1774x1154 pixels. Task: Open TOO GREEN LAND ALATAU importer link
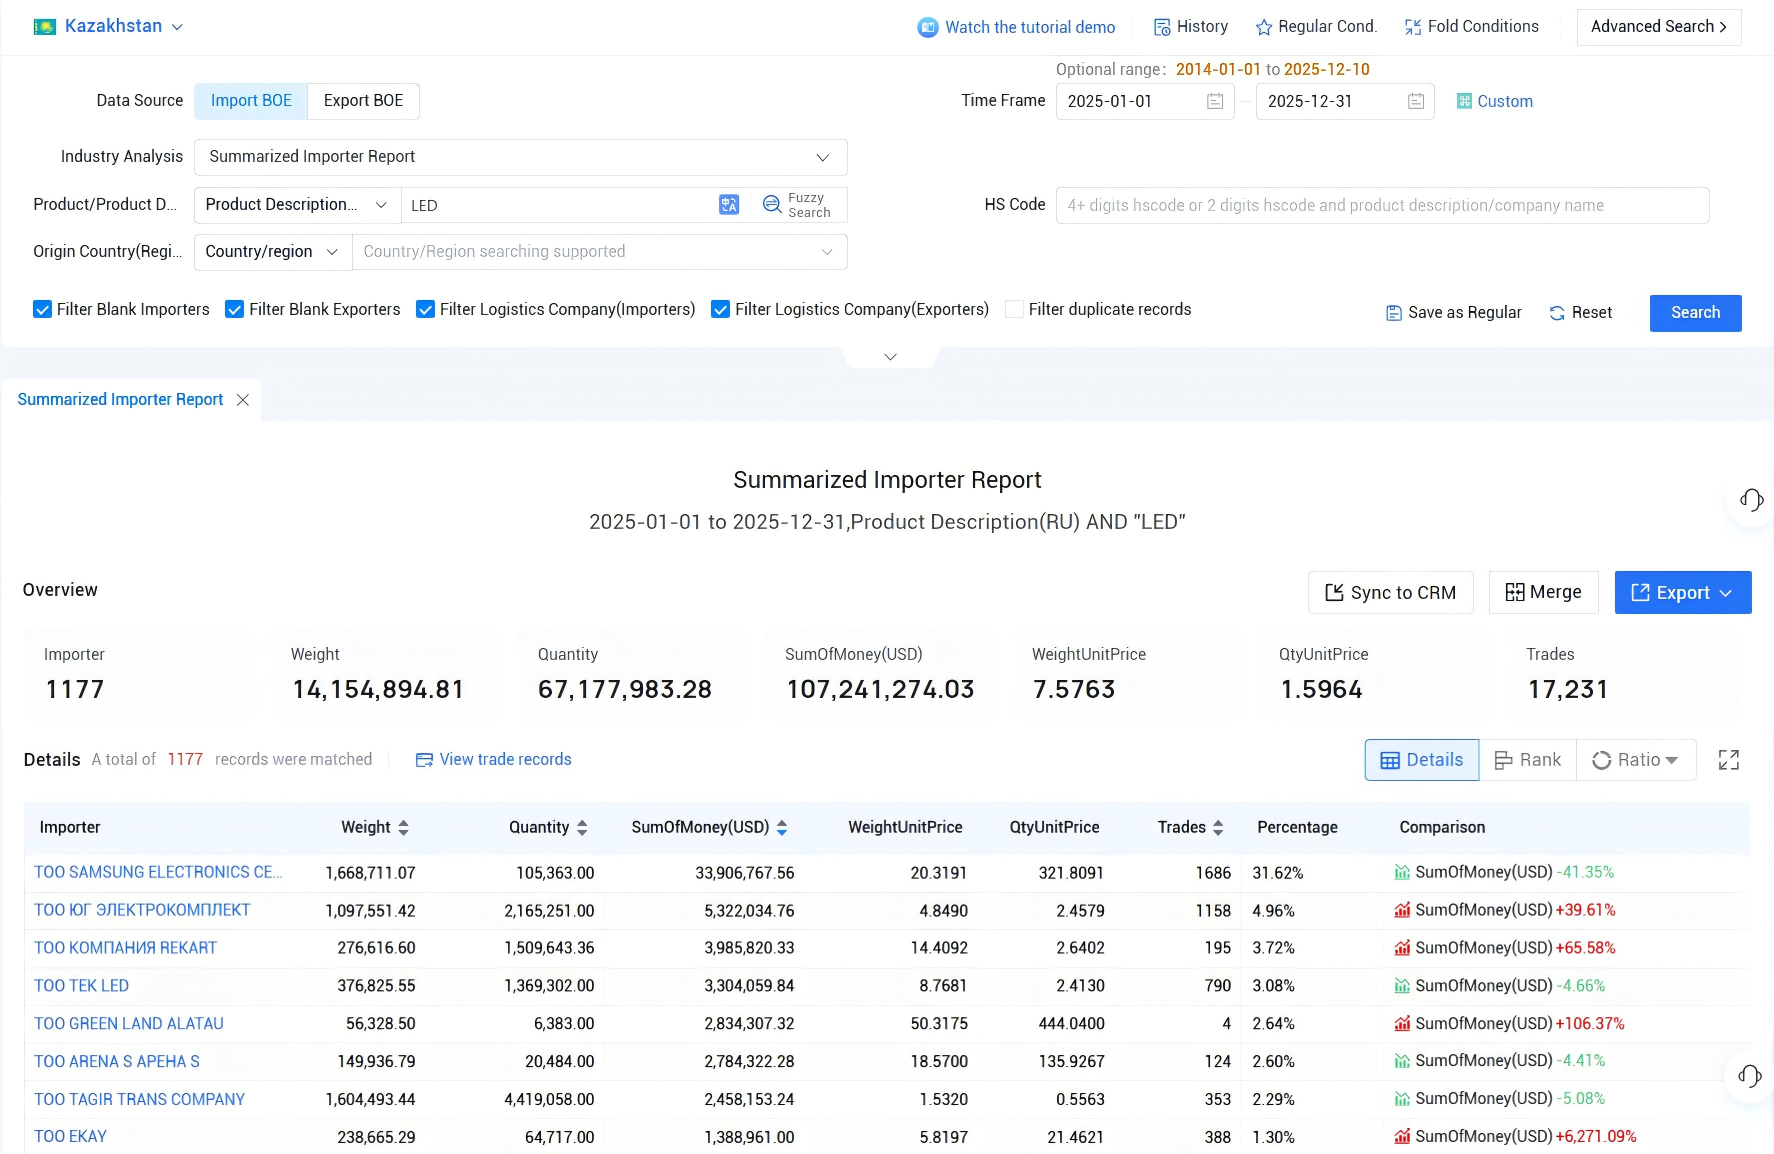[x=129, y=1024]
